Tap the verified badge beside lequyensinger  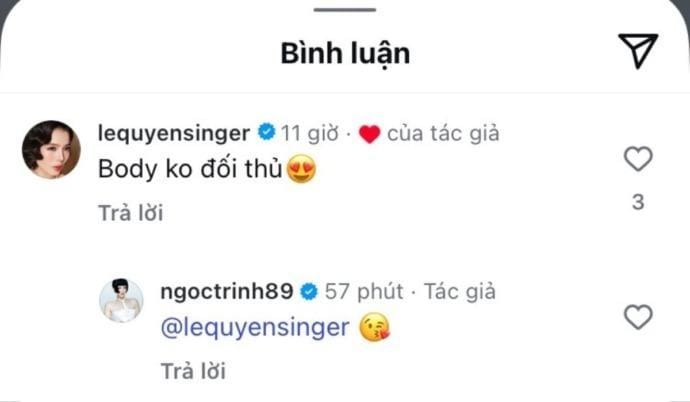[266, 133]
